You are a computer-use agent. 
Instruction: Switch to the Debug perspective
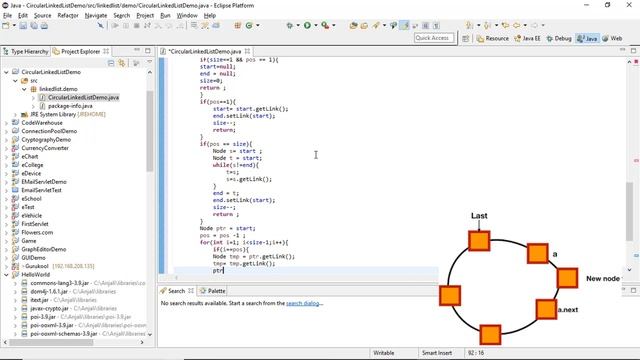(x=559, y=38)
